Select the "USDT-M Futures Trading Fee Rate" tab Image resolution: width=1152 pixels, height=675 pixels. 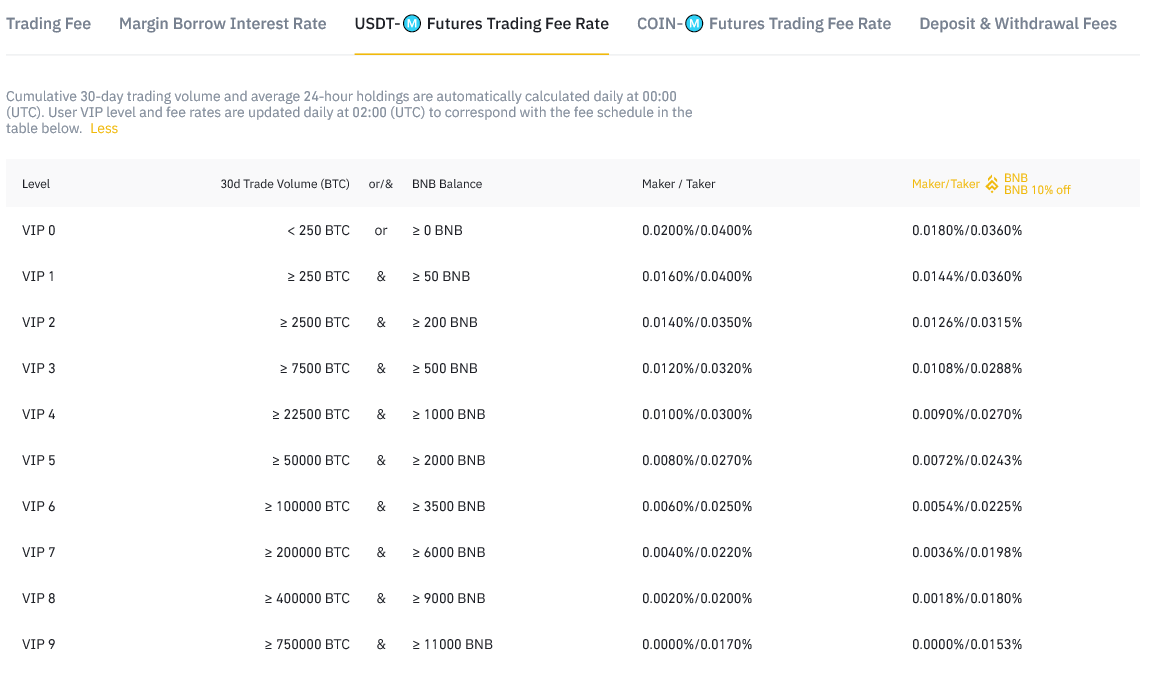pos(481,23)
